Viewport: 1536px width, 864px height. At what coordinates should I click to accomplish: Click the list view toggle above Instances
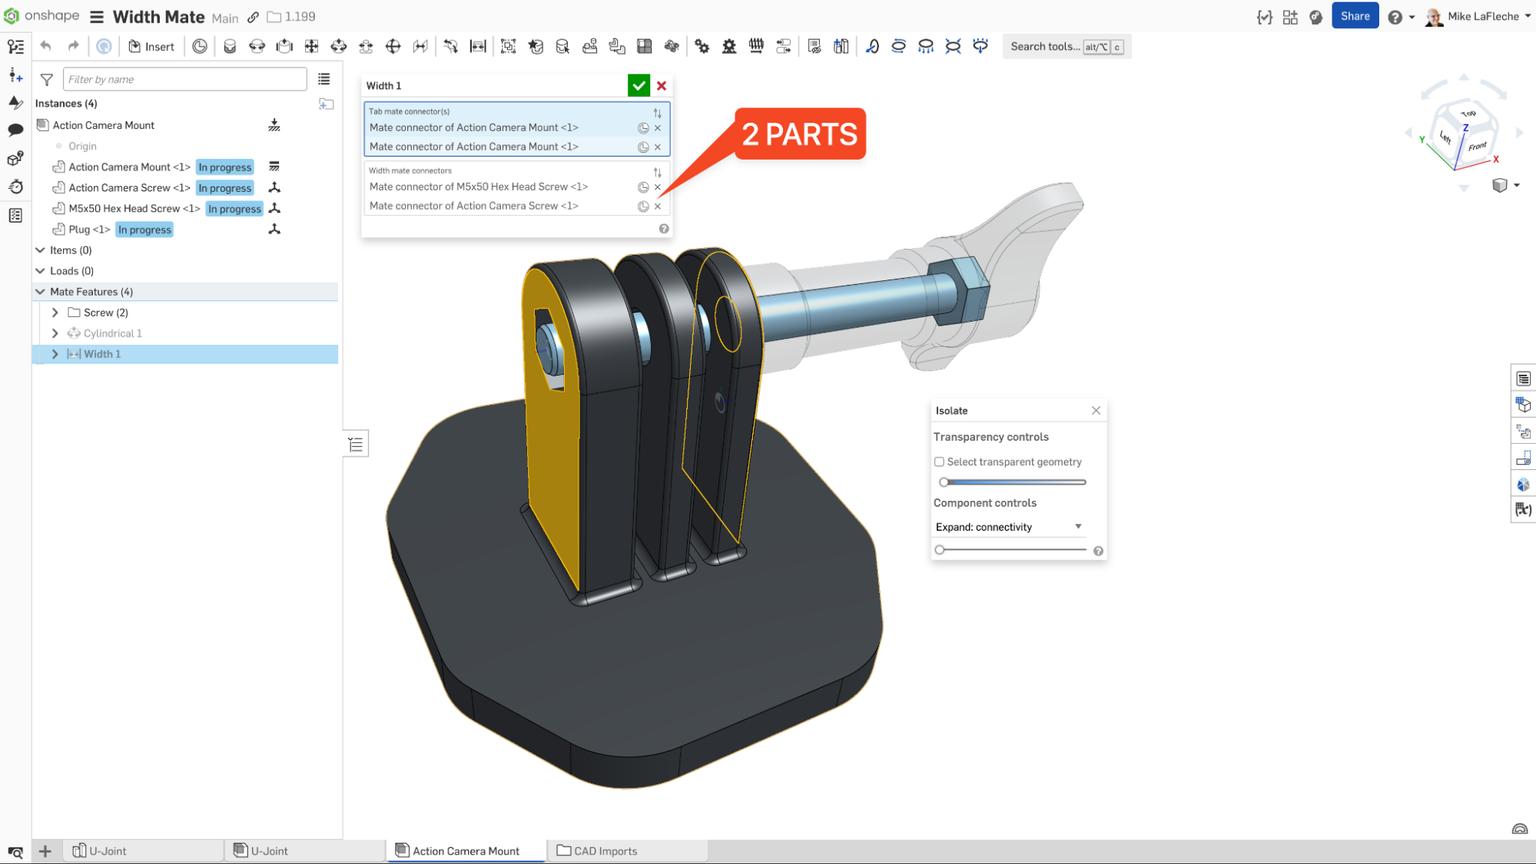pyautogui.click(x=324, y=79)
